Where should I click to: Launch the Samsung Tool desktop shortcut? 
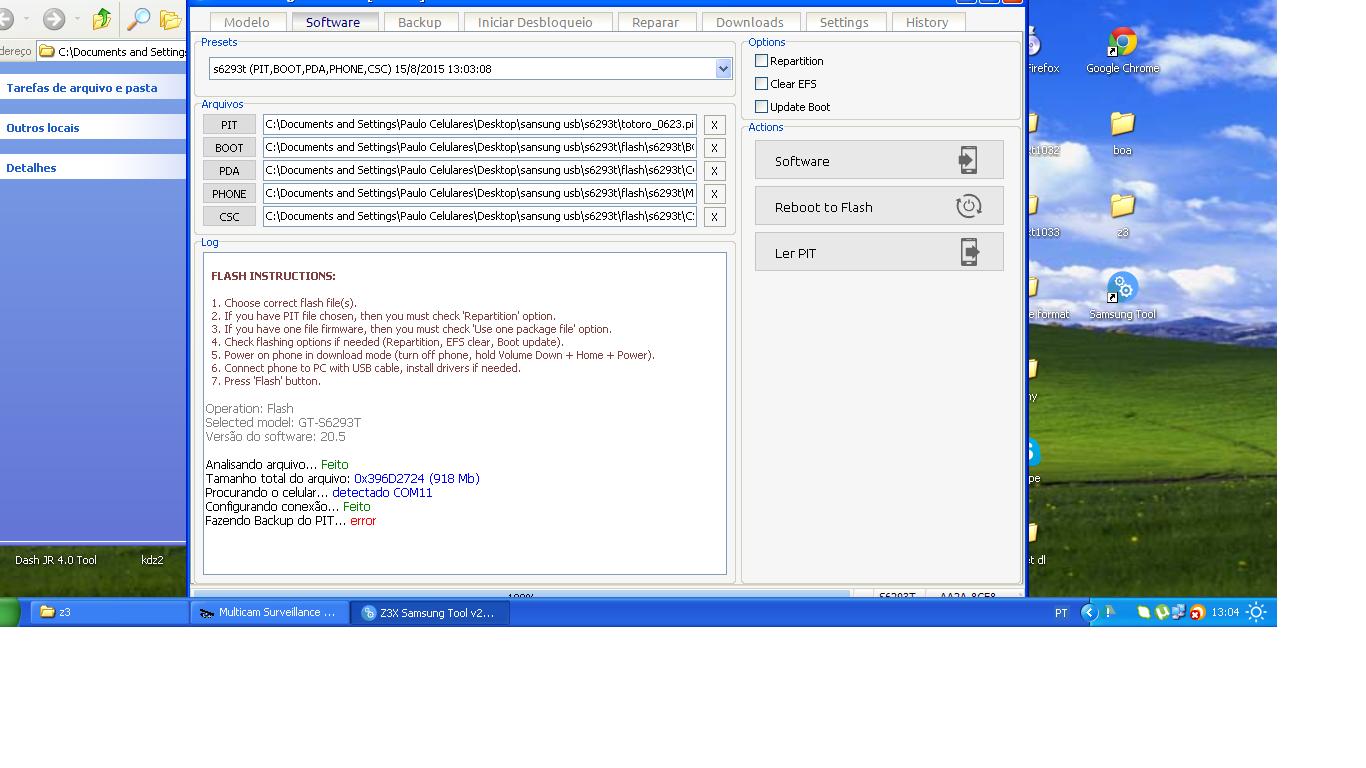1122,297
